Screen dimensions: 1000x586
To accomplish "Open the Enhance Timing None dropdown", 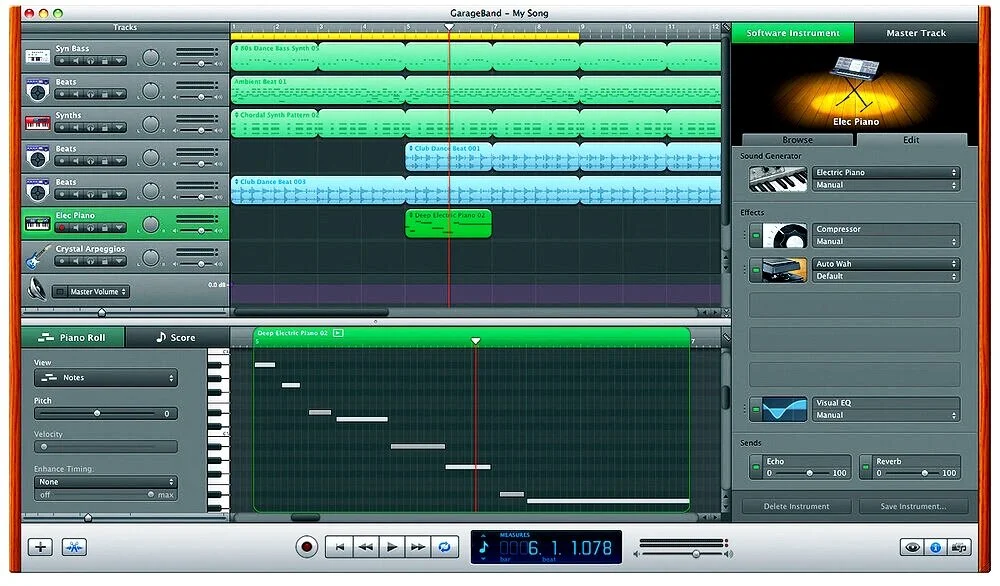I will (x=106, y=482).
